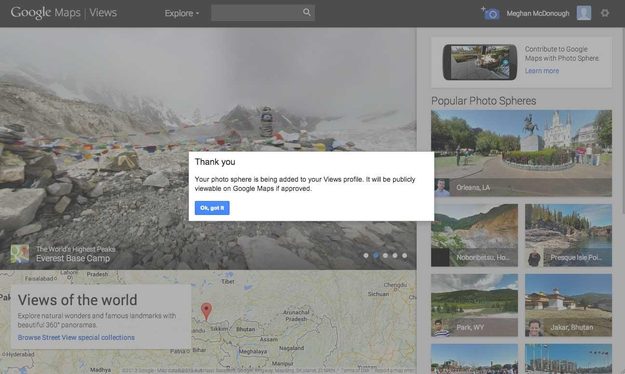Click the red map pin marker
The height and width of the screenshot is (374, 625).
click(206, 311)
